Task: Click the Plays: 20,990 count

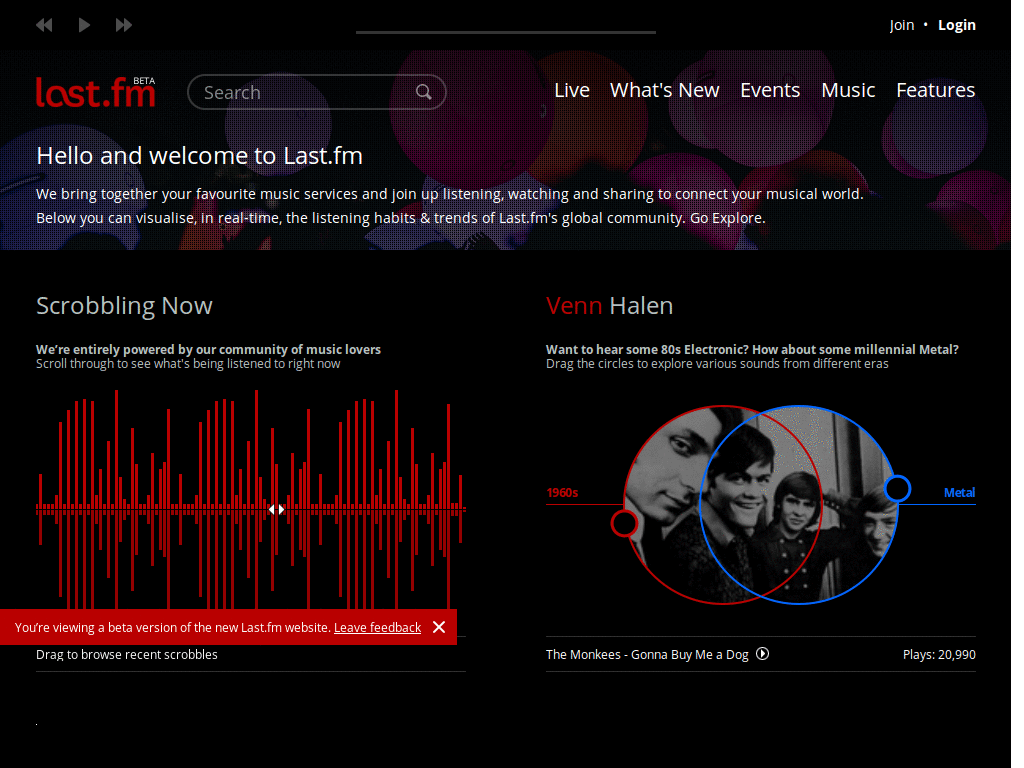Action: pos(939,654)
